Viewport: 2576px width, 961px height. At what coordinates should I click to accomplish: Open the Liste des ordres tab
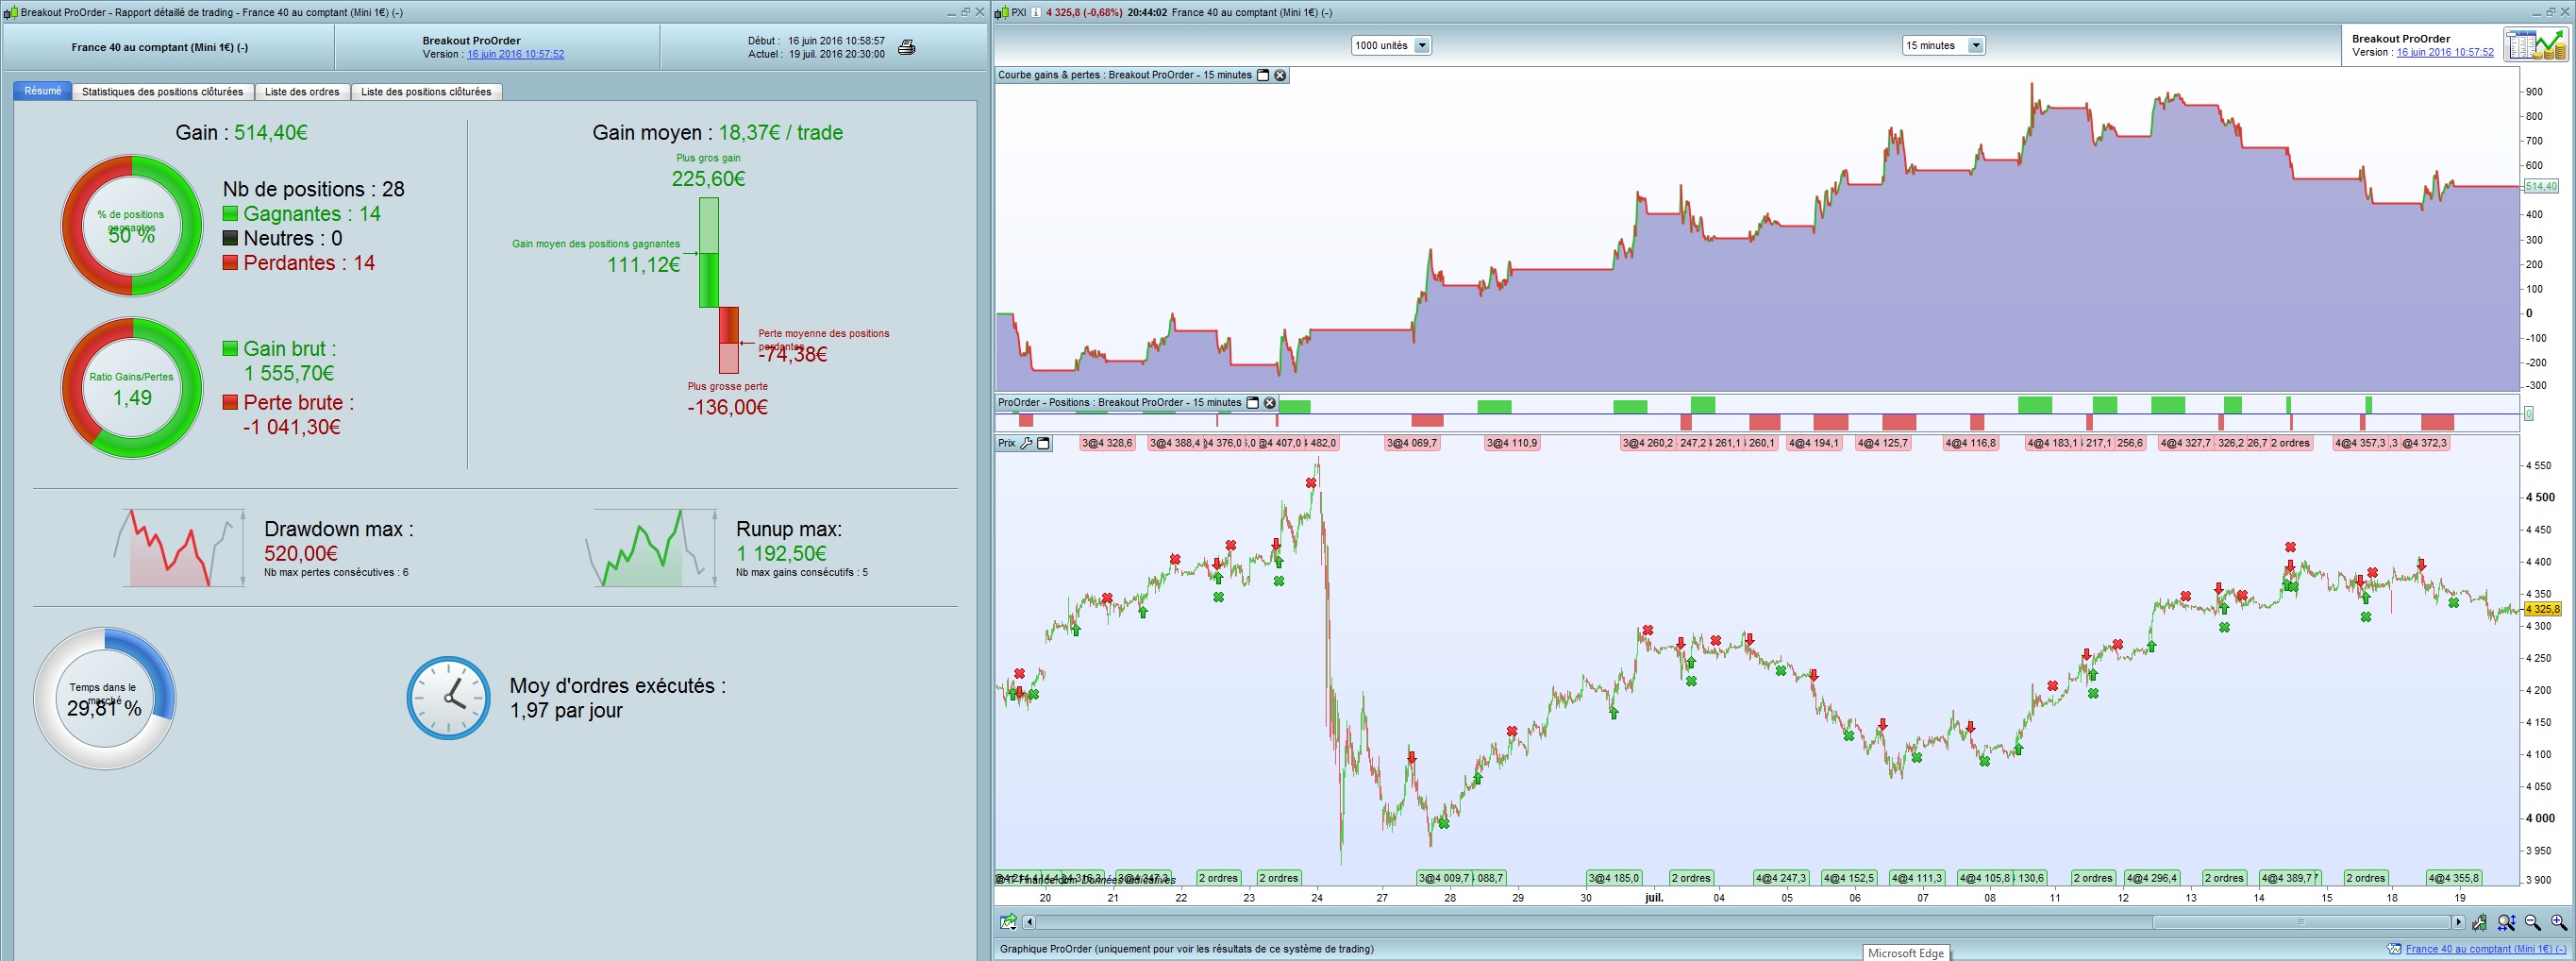[302, 92]
